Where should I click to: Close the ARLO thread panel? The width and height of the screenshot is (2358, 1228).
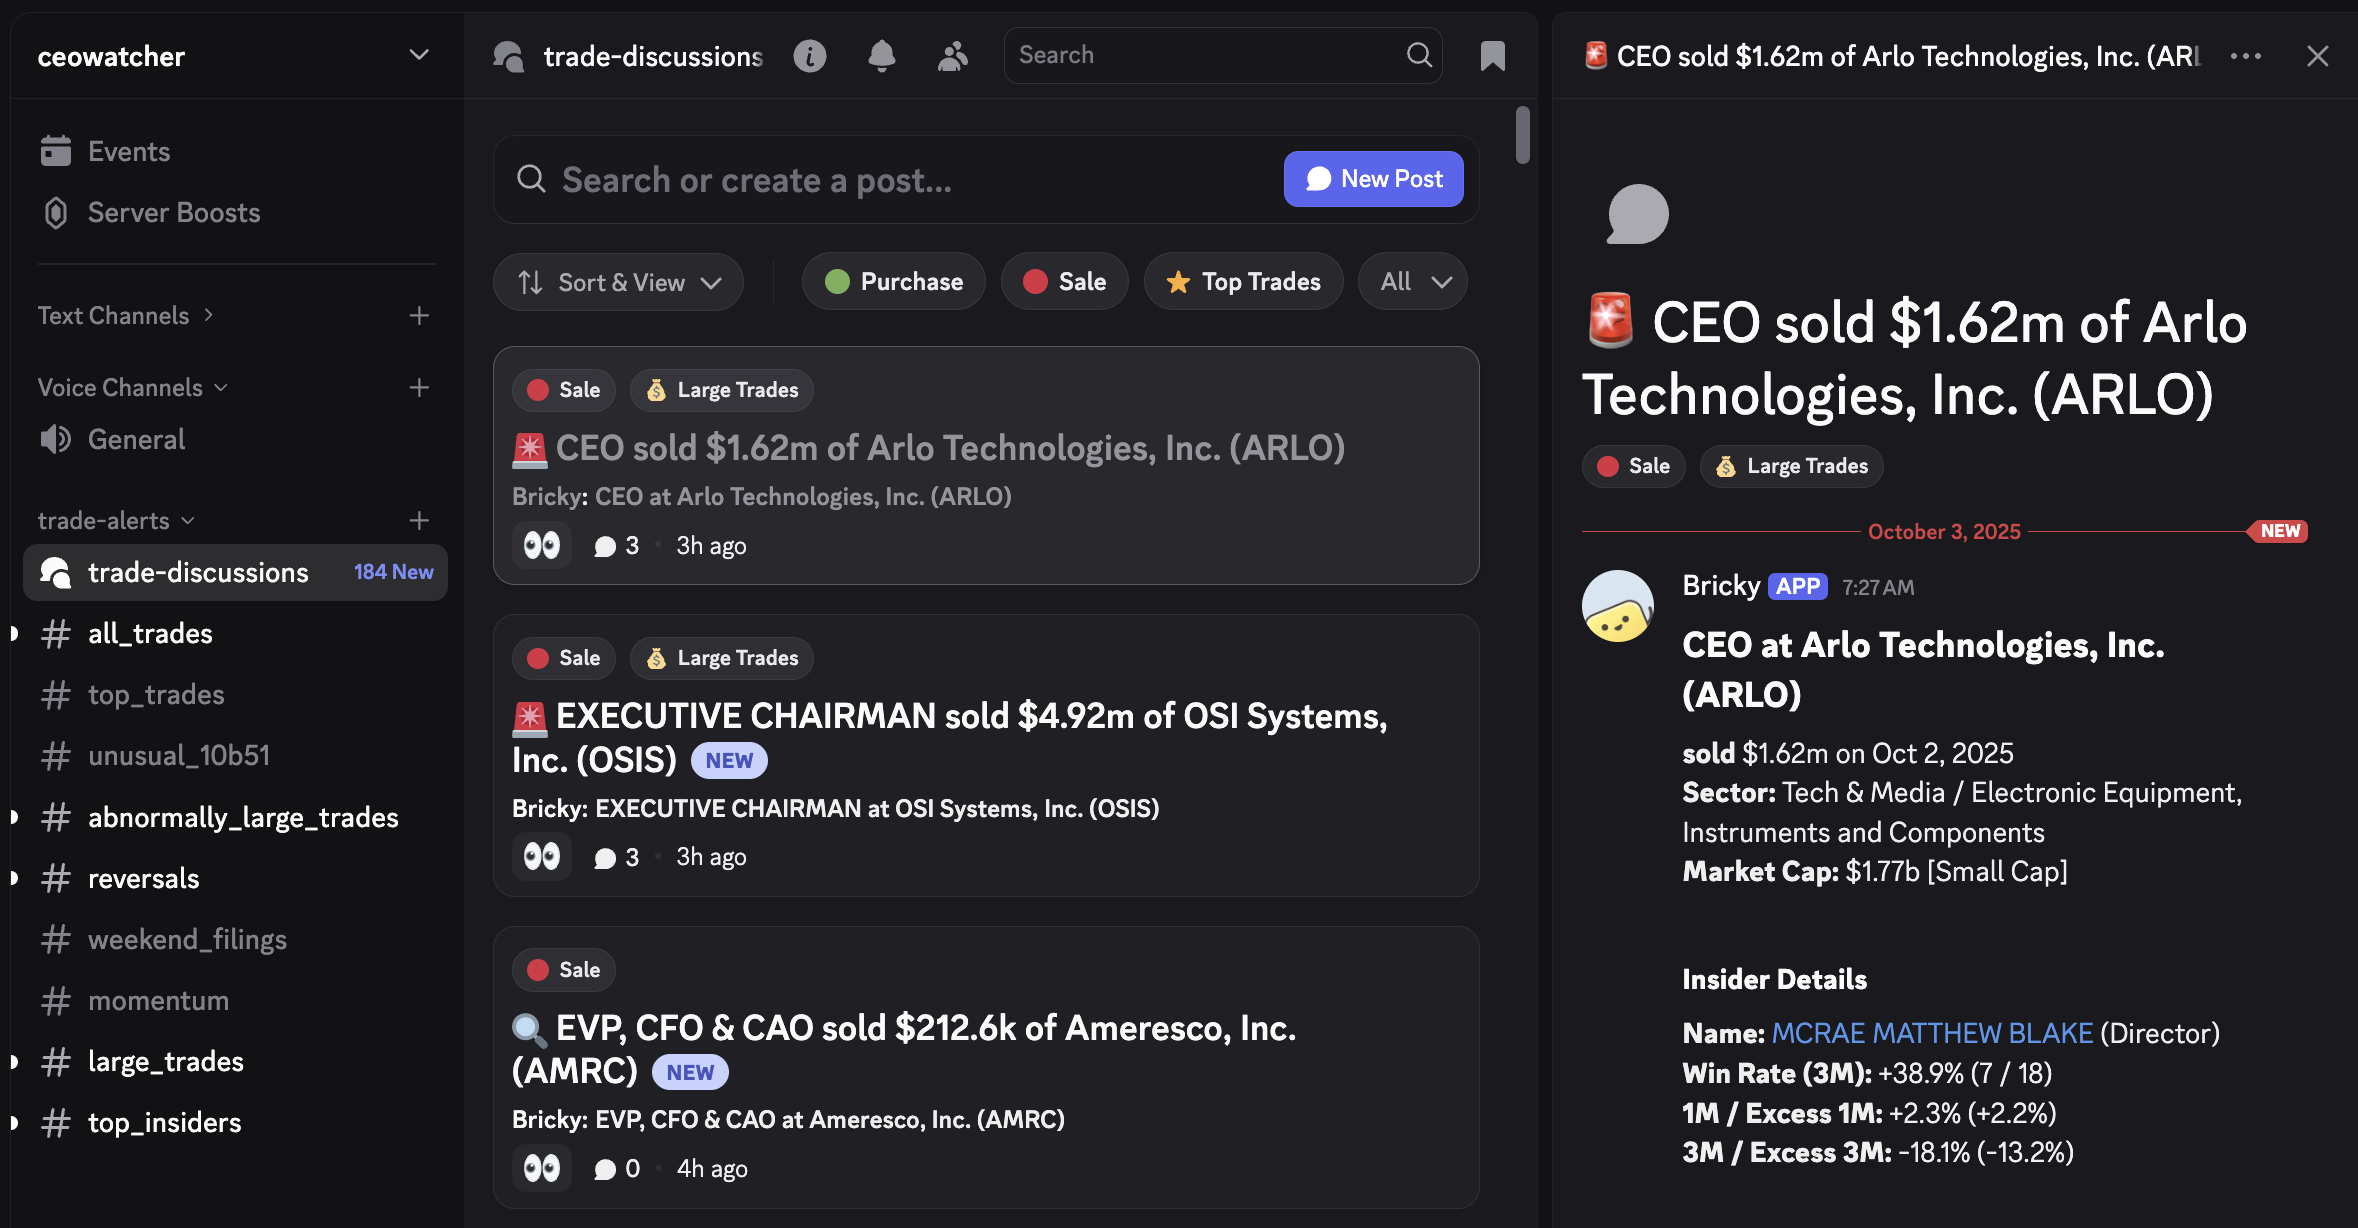[2318, 56]
